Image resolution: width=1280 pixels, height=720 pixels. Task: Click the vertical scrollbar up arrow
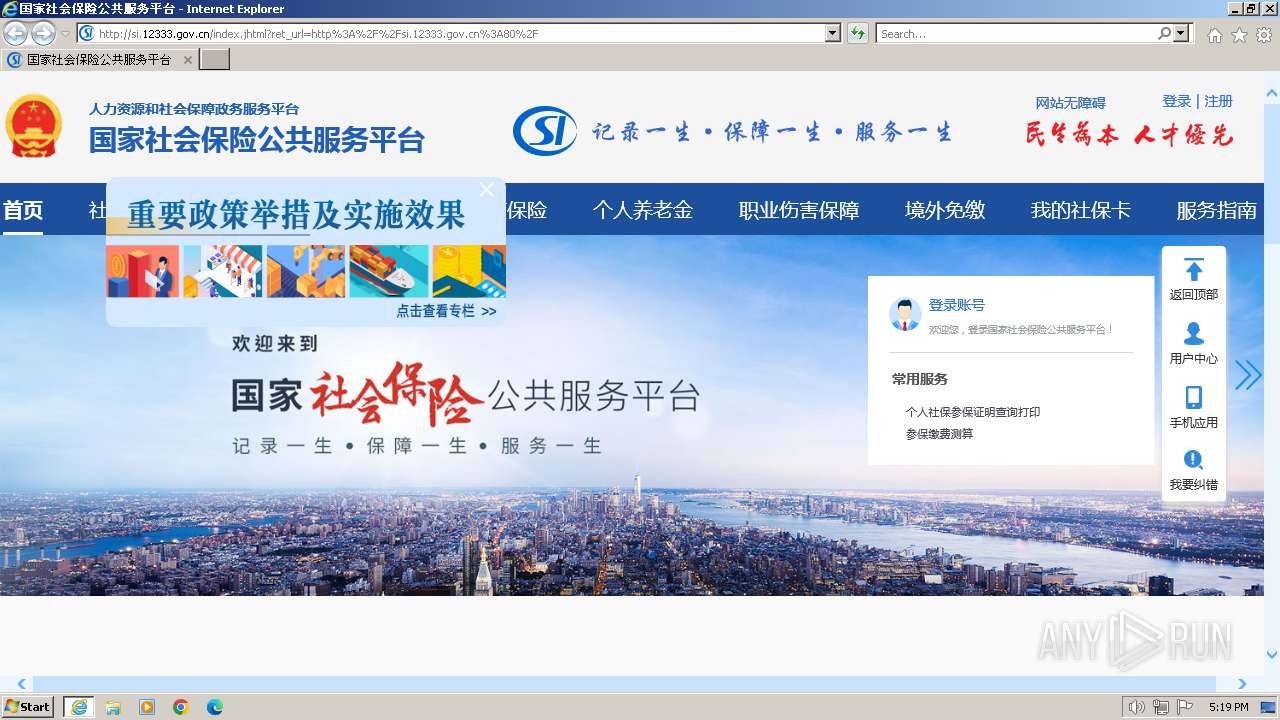click(x=1272, y=93)
